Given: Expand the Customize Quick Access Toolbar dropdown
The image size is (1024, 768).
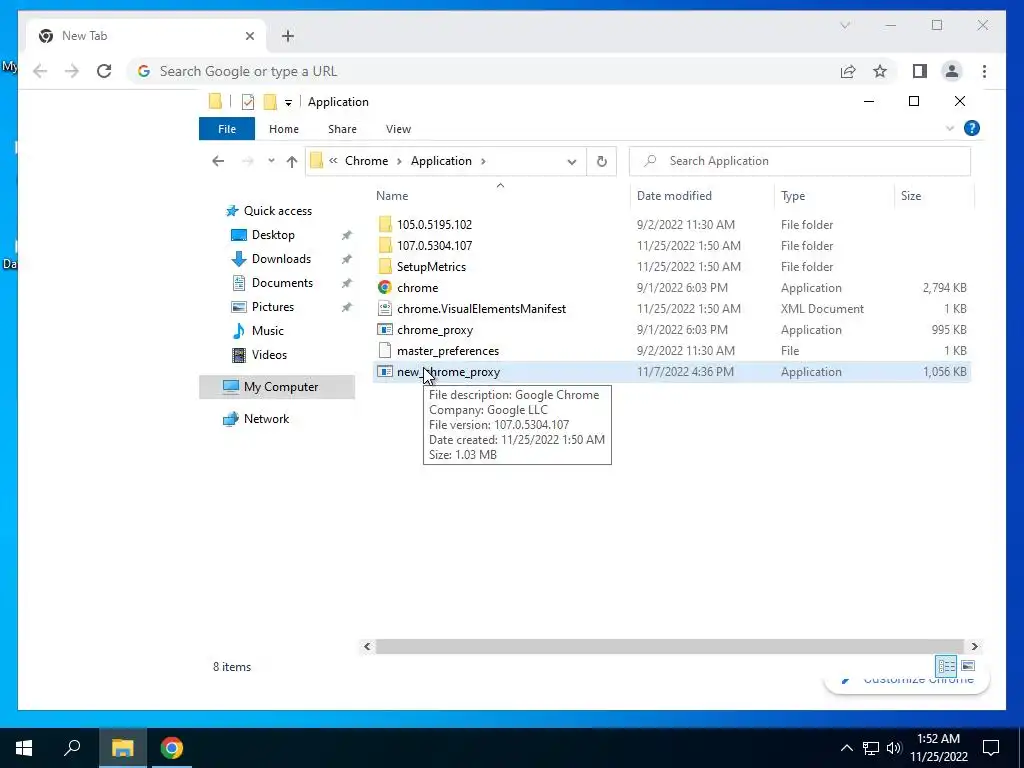Looking at the screenshot, I should coord(288,103).
